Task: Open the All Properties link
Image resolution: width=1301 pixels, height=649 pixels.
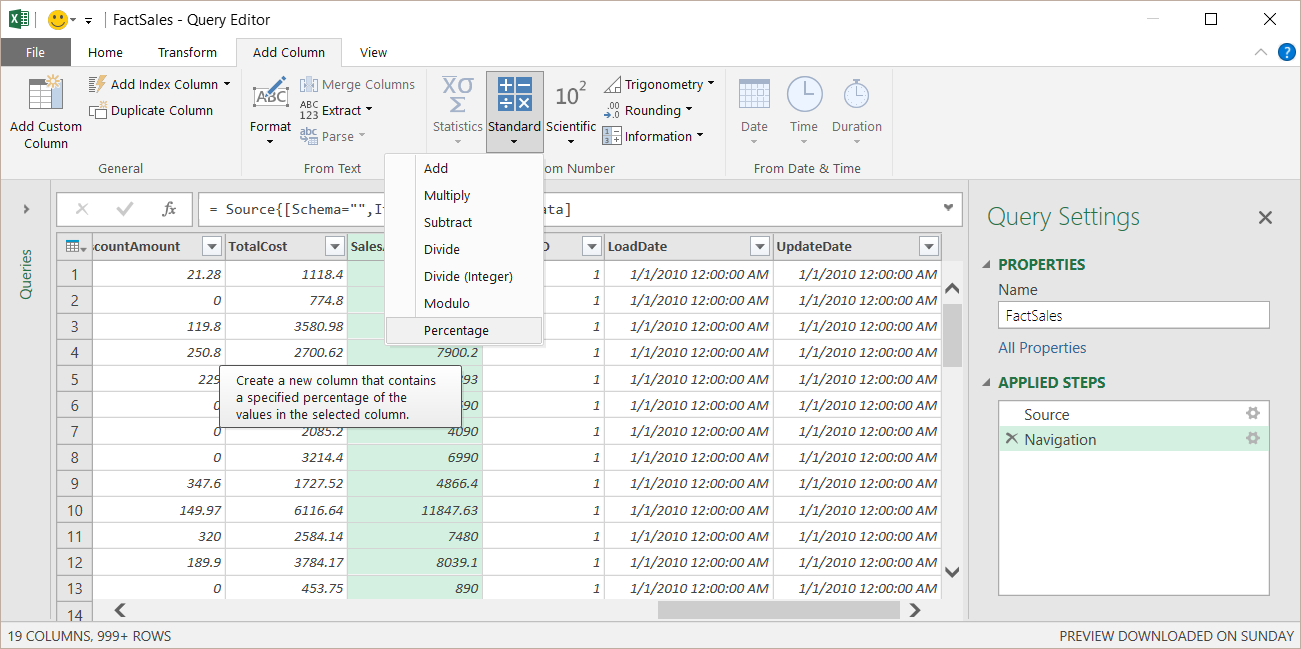Action: pos(1042,348)
